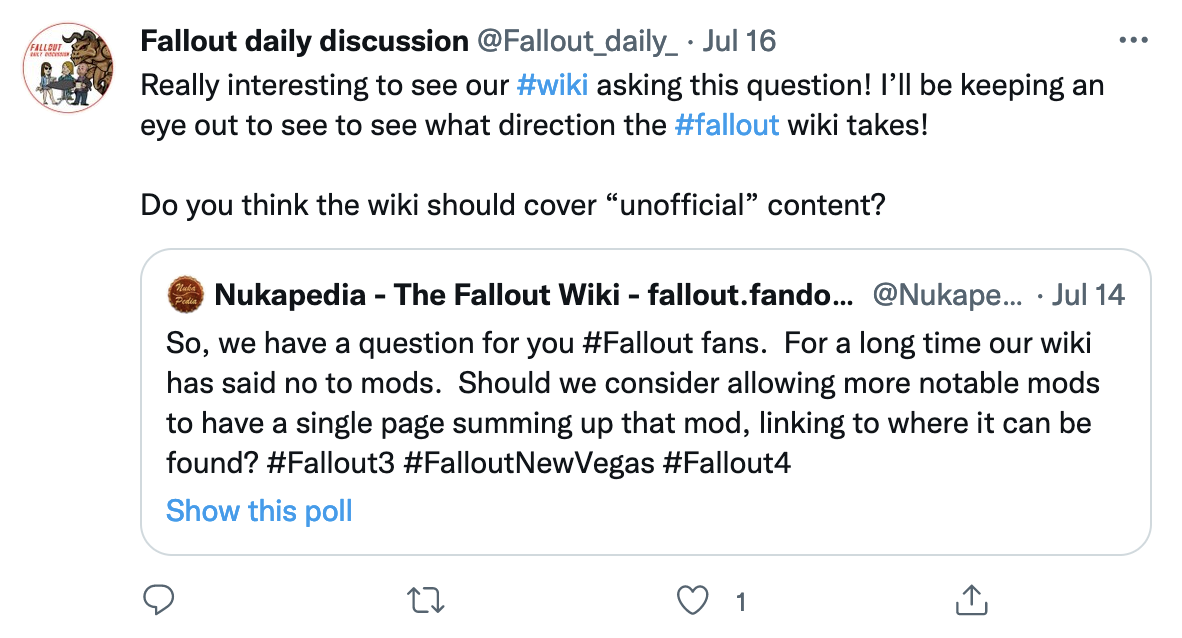Open the Jul 16 tweet timestamp
Image resolution: width=1182 pixels, height=638 pixels.
tap(740, 42)
